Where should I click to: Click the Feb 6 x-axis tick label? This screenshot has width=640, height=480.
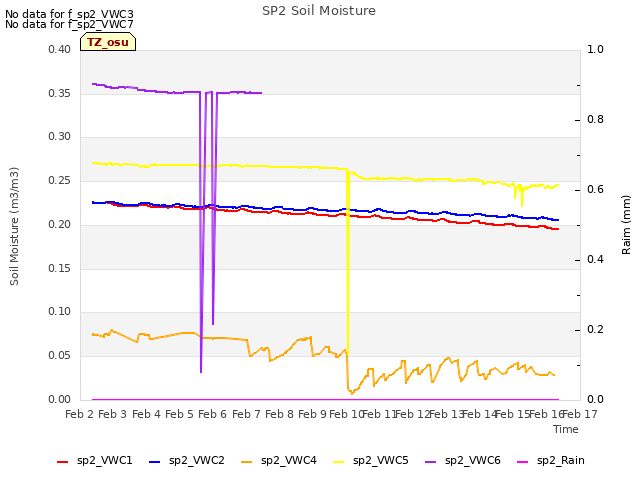tap(212, 414)
